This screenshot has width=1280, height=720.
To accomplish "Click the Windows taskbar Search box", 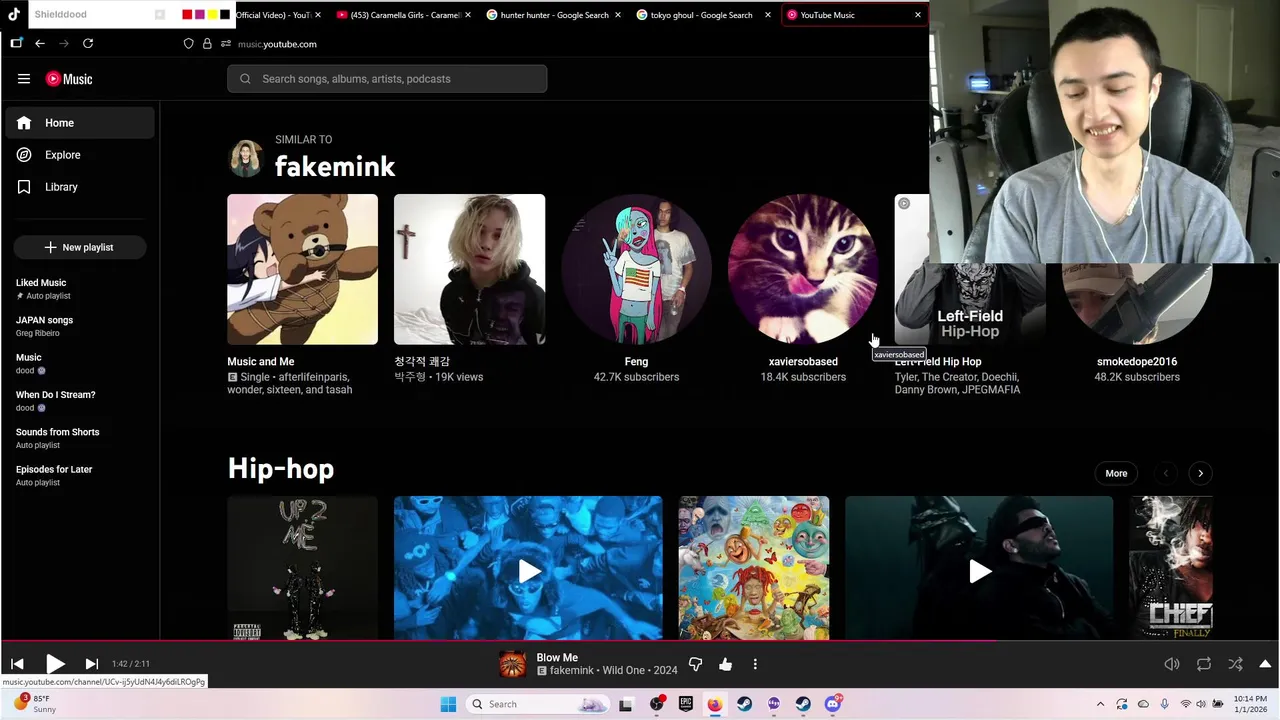I will coord(538,704).
